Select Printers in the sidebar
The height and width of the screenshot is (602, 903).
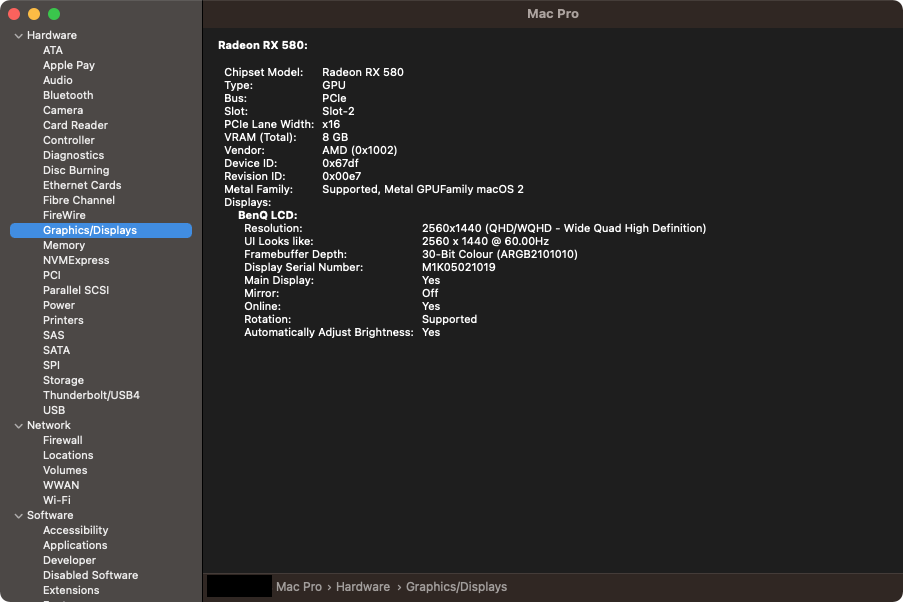tap(63, 320)
